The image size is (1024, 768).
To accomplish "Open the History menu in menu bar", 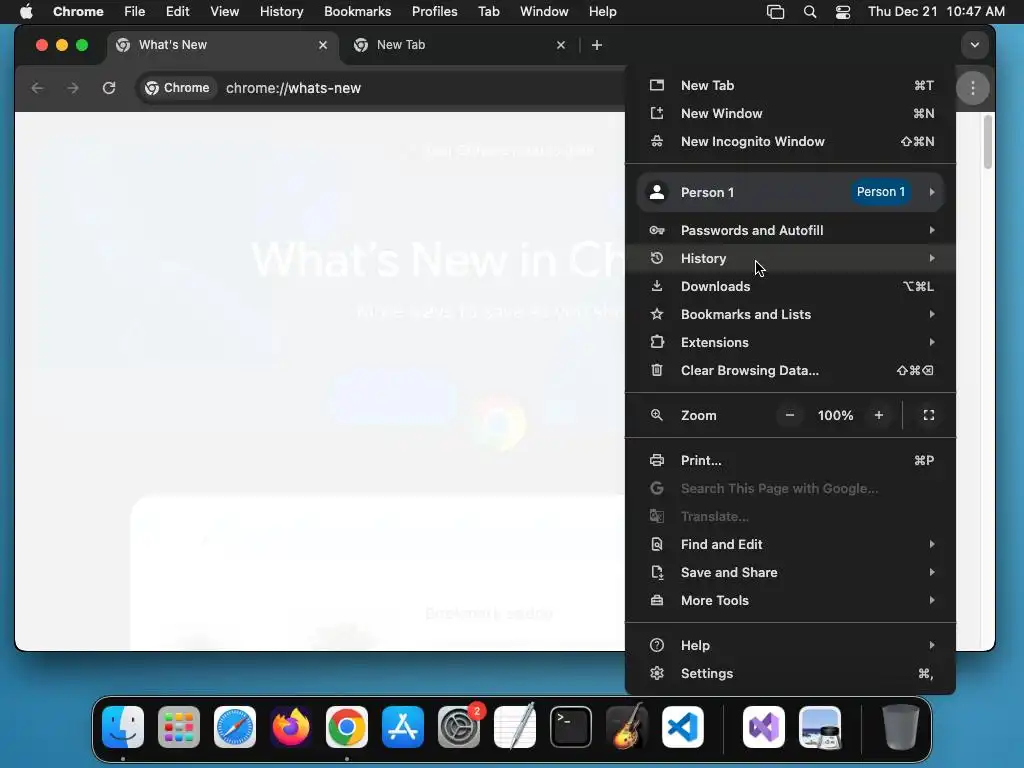I will (x=281, y=12).
